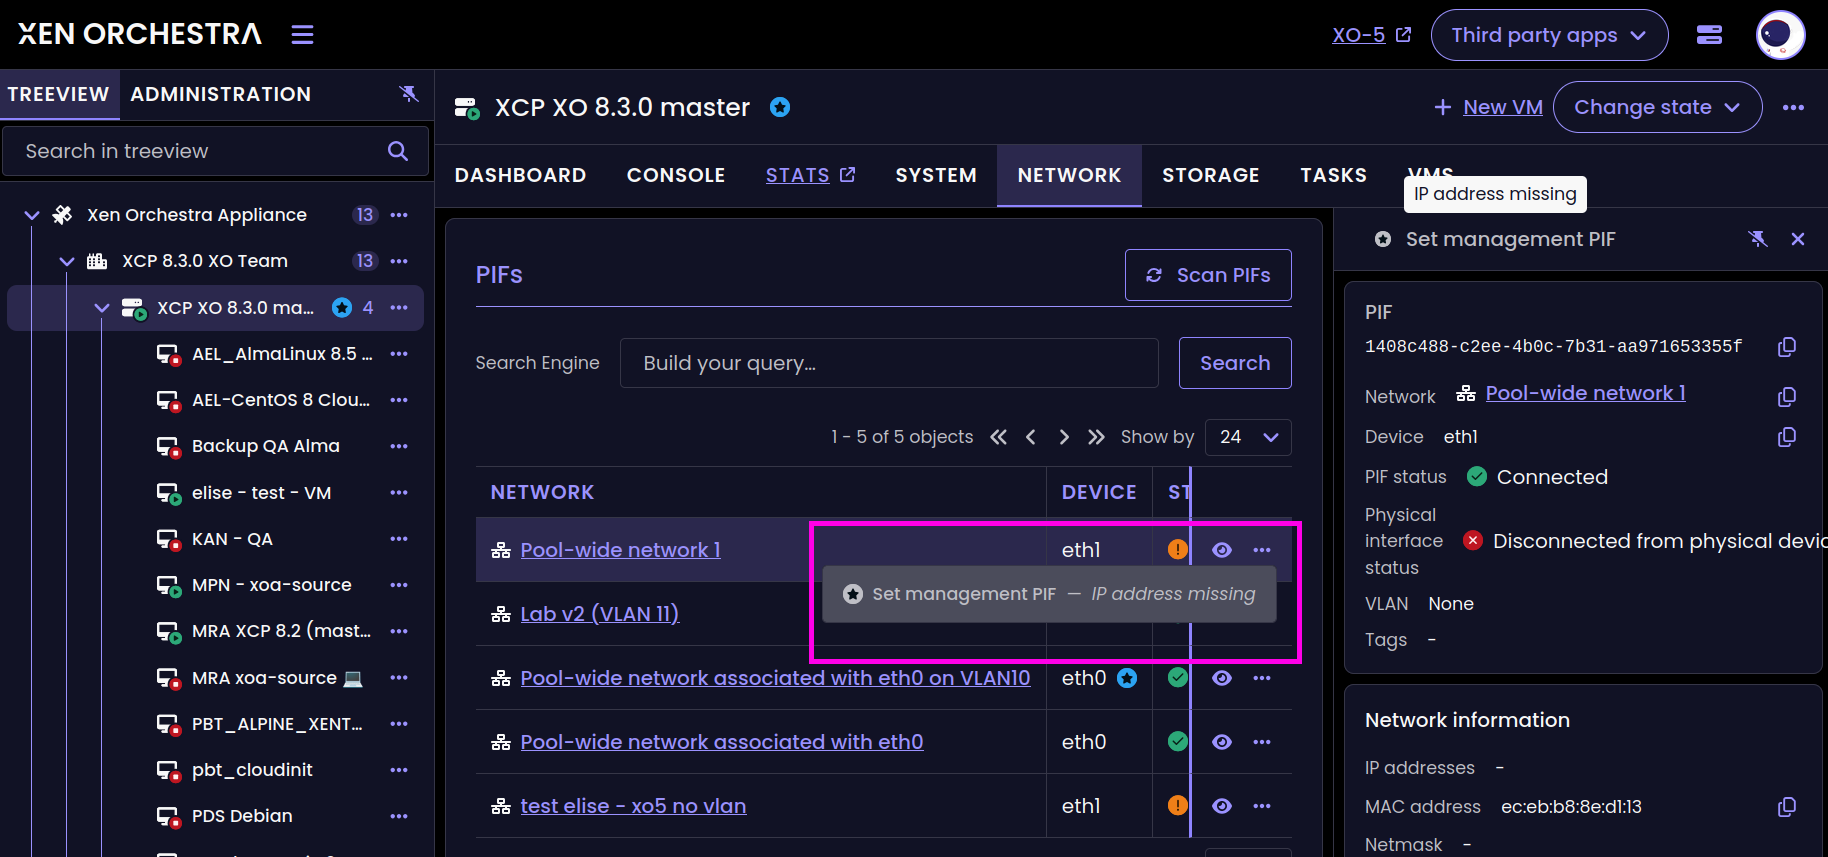Screen dimensions: 1828x857
Task: Copy the MAC address
Action: tap(1787, 807)
